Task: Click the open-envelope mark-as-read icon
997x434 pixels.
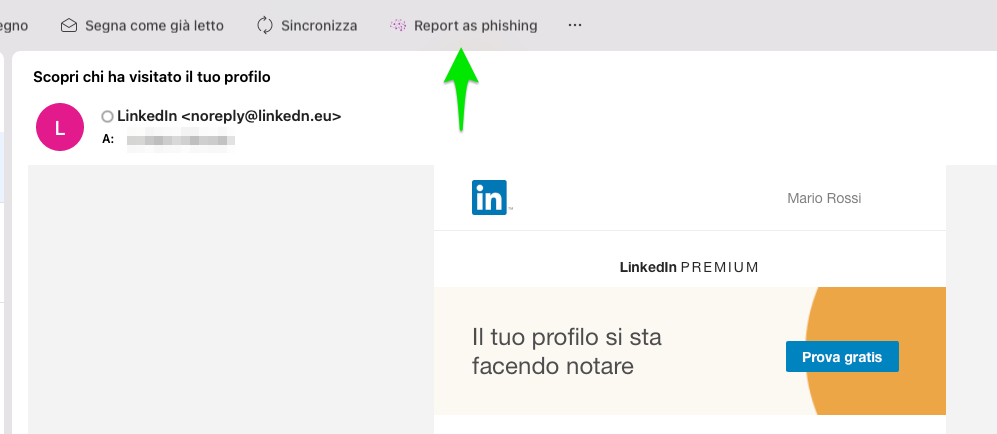Action: (x=69, y=25)
